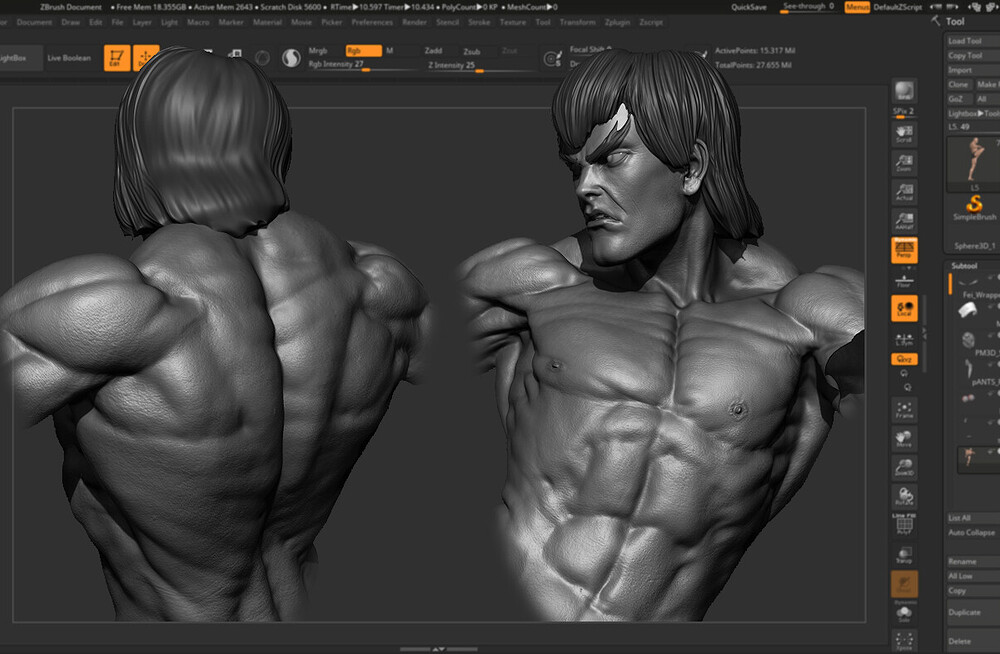The image size is (1000, 654).
Task: Click the Rename subtool button
Action: (x=972, y=561)
